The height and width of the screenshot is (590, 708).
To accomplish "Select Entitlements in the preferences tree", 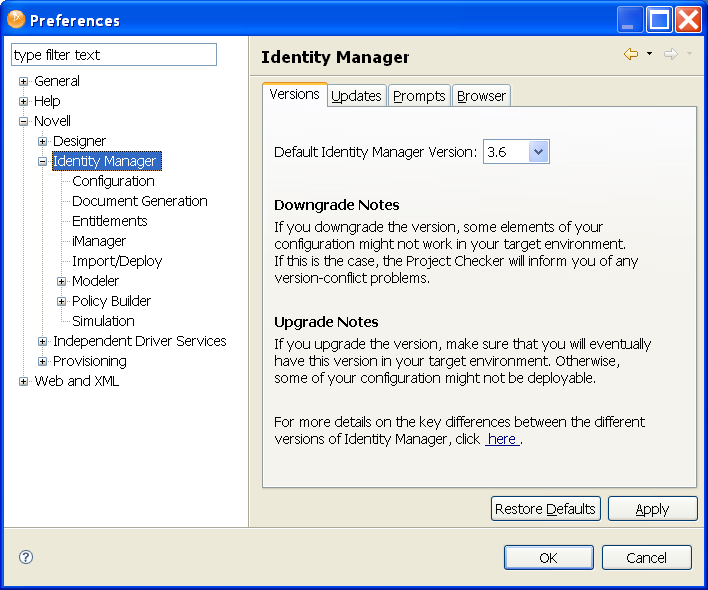I will coord(110,221).
